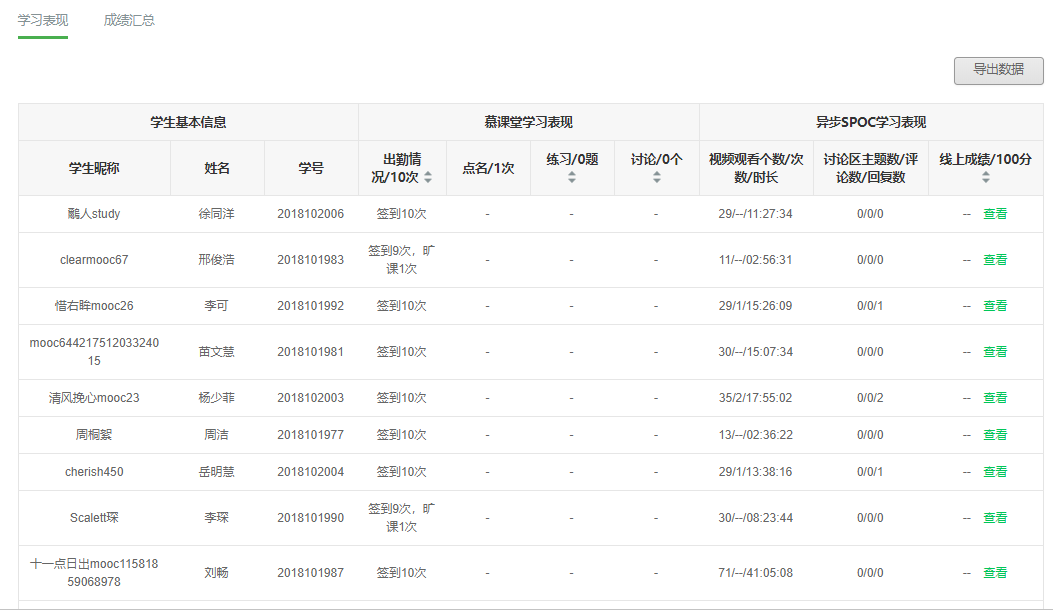The height and width of the screenshot is (611, 1053).
Task: Open 查看 link for 邢俊浩
Action: (994, 260)
